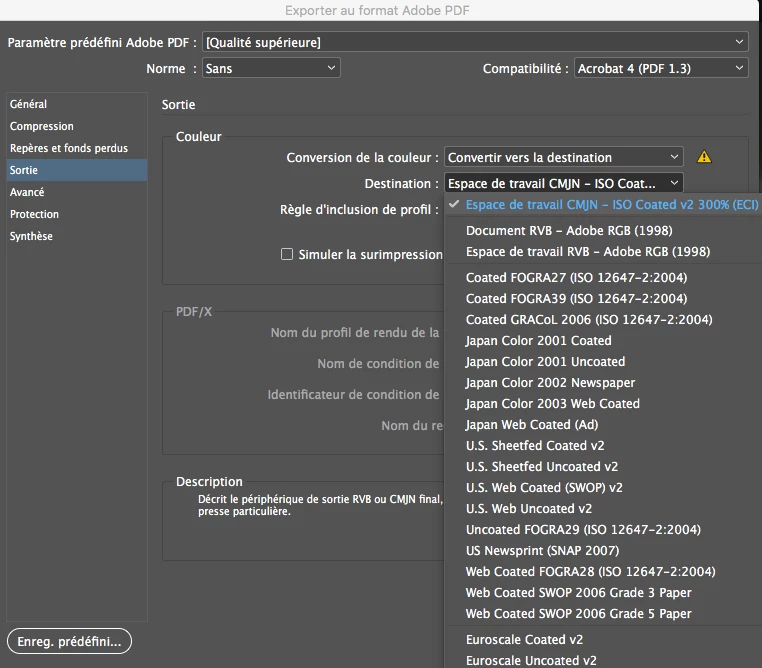Choose Document RVB - Adobe RGB (1998)
The width and height of the screenshot is (762, 668).
pos(603,230)
